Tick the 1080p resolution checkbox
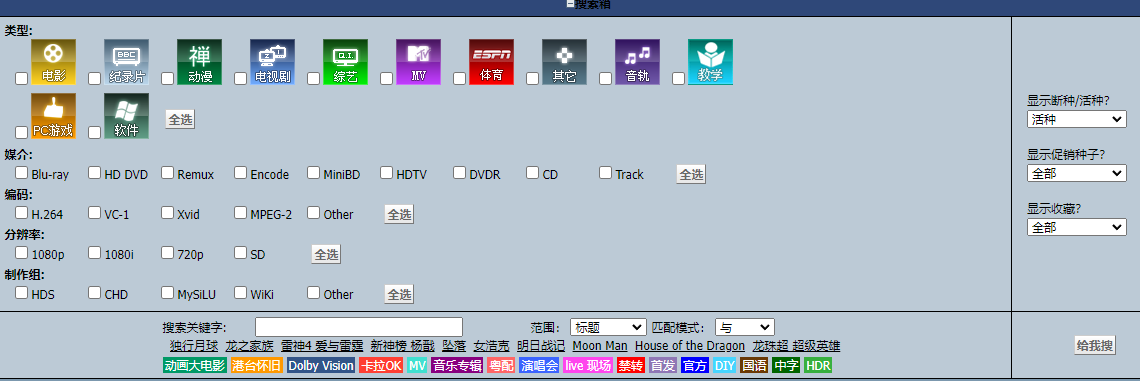This screenshot has width=1140, height=381. [22, 253]
